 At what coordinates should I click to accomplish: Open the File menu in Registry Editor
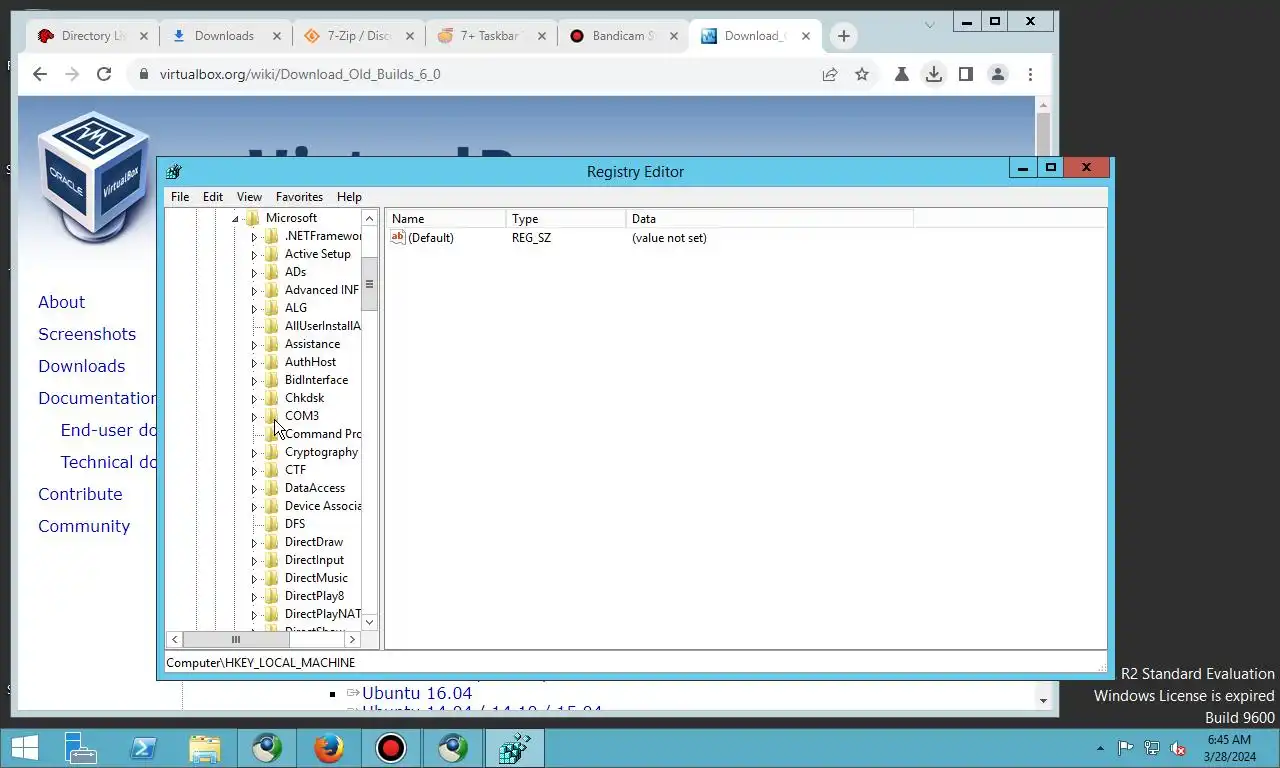[x=180, y=197]
